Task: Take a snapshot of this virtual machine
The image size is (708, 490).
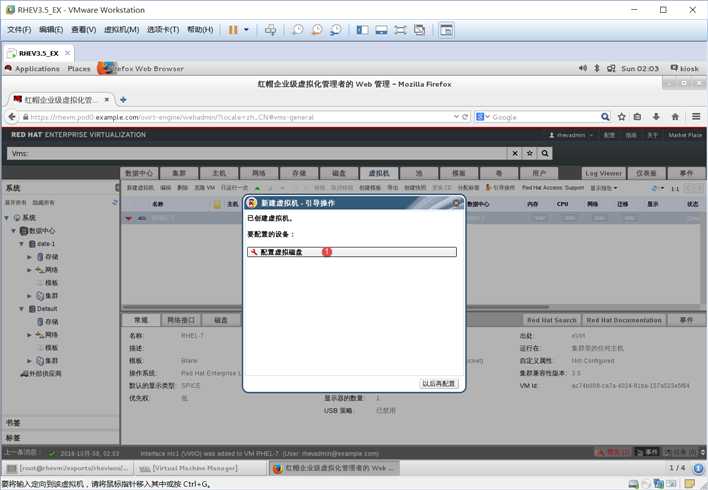Action: point(298,30)
